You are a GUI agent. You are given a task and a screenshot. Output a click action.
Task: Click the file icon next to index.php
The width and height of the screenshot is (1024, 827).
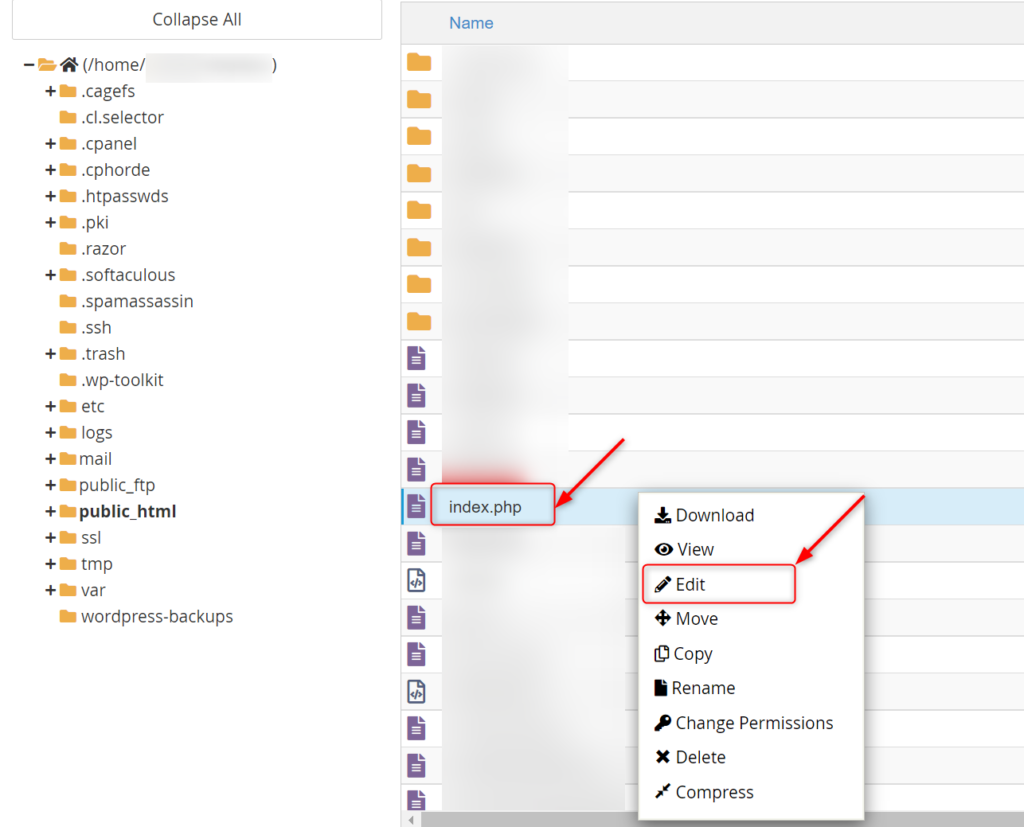[x=417, y=505]
